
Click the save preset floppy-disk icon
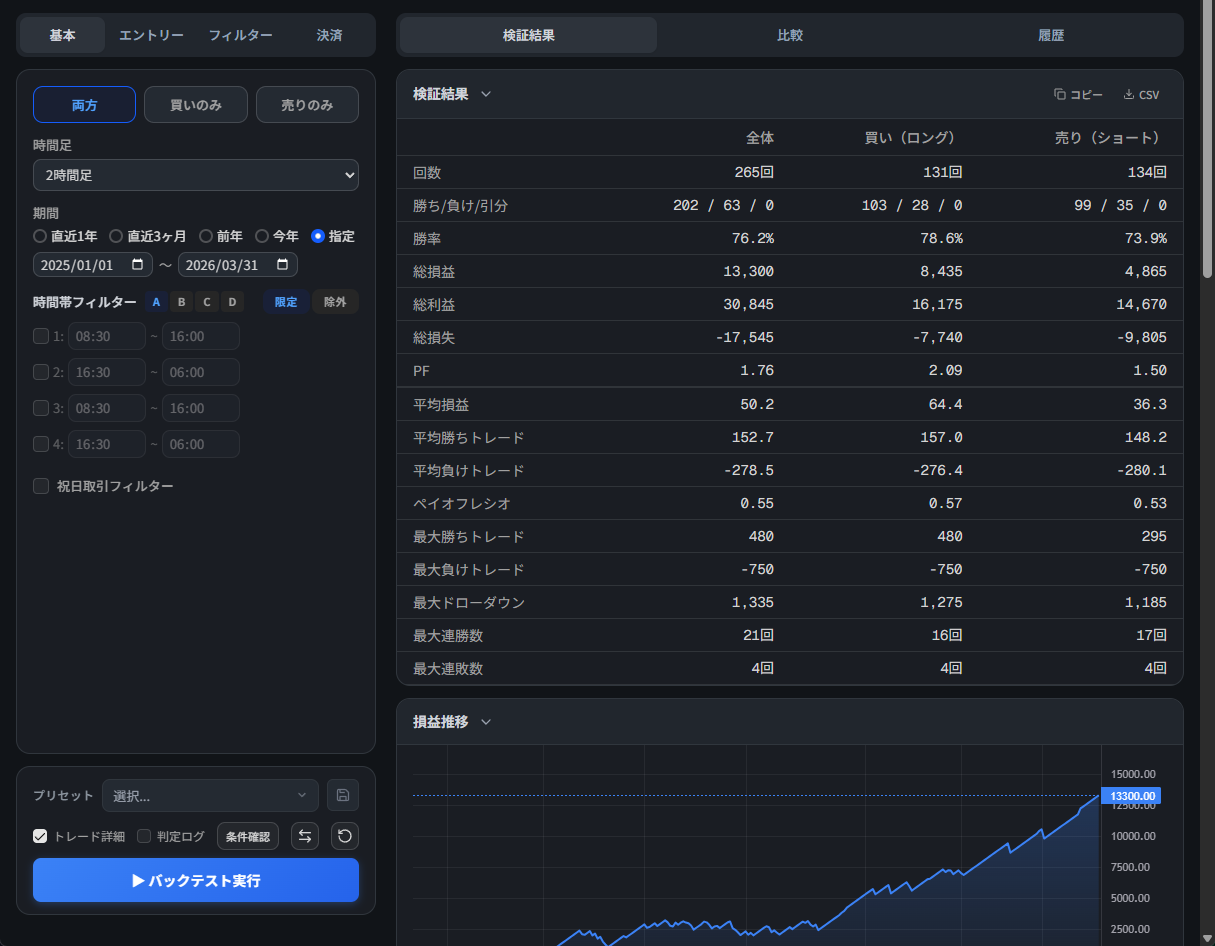pyautogui.click(x=343, y=795)
